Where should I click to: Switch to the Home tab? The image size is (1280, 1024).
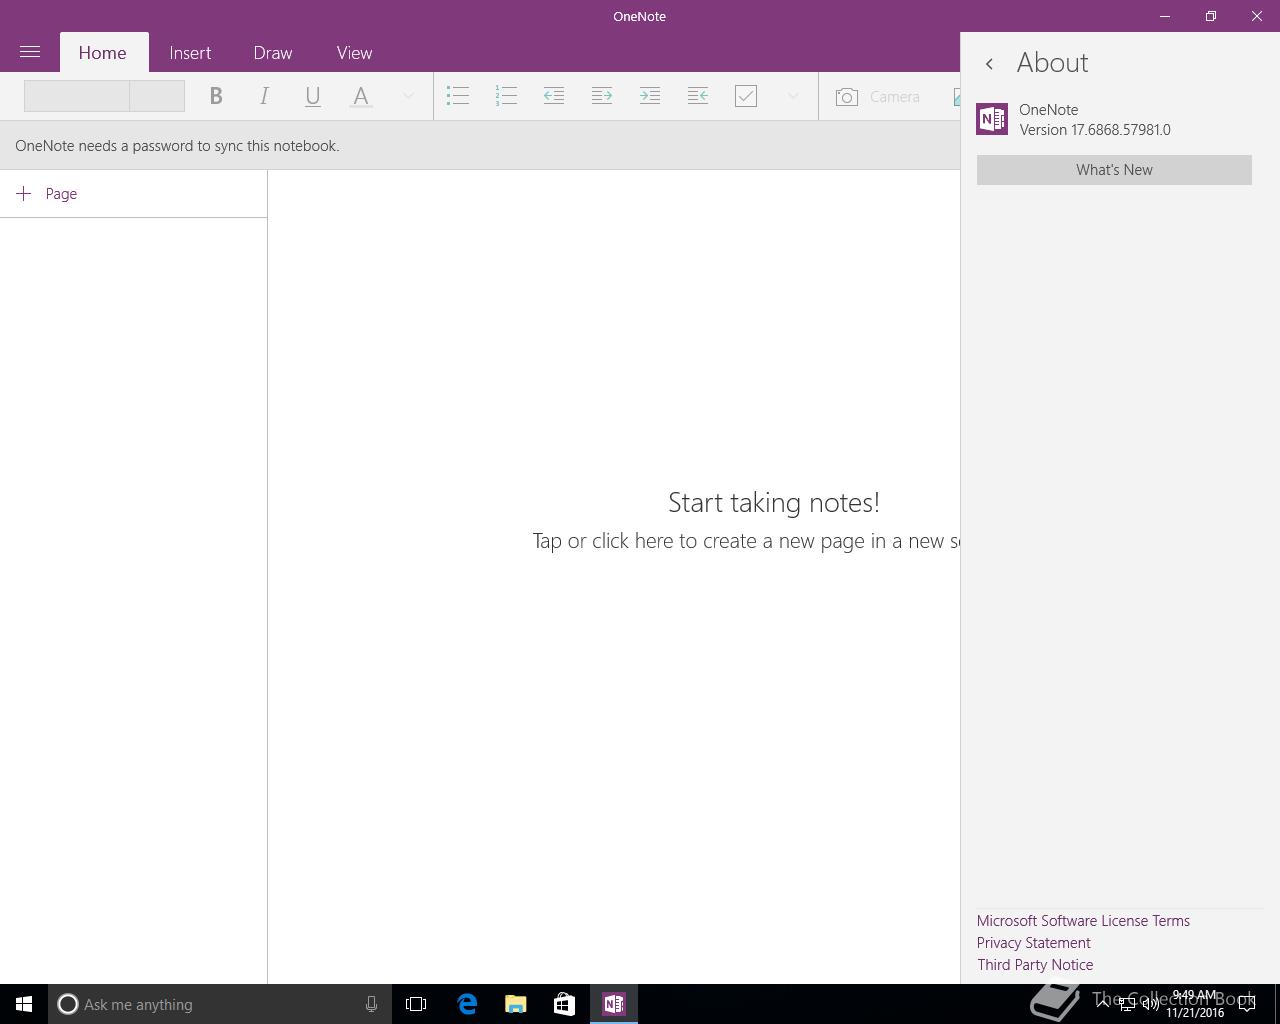tap(102, 53)
